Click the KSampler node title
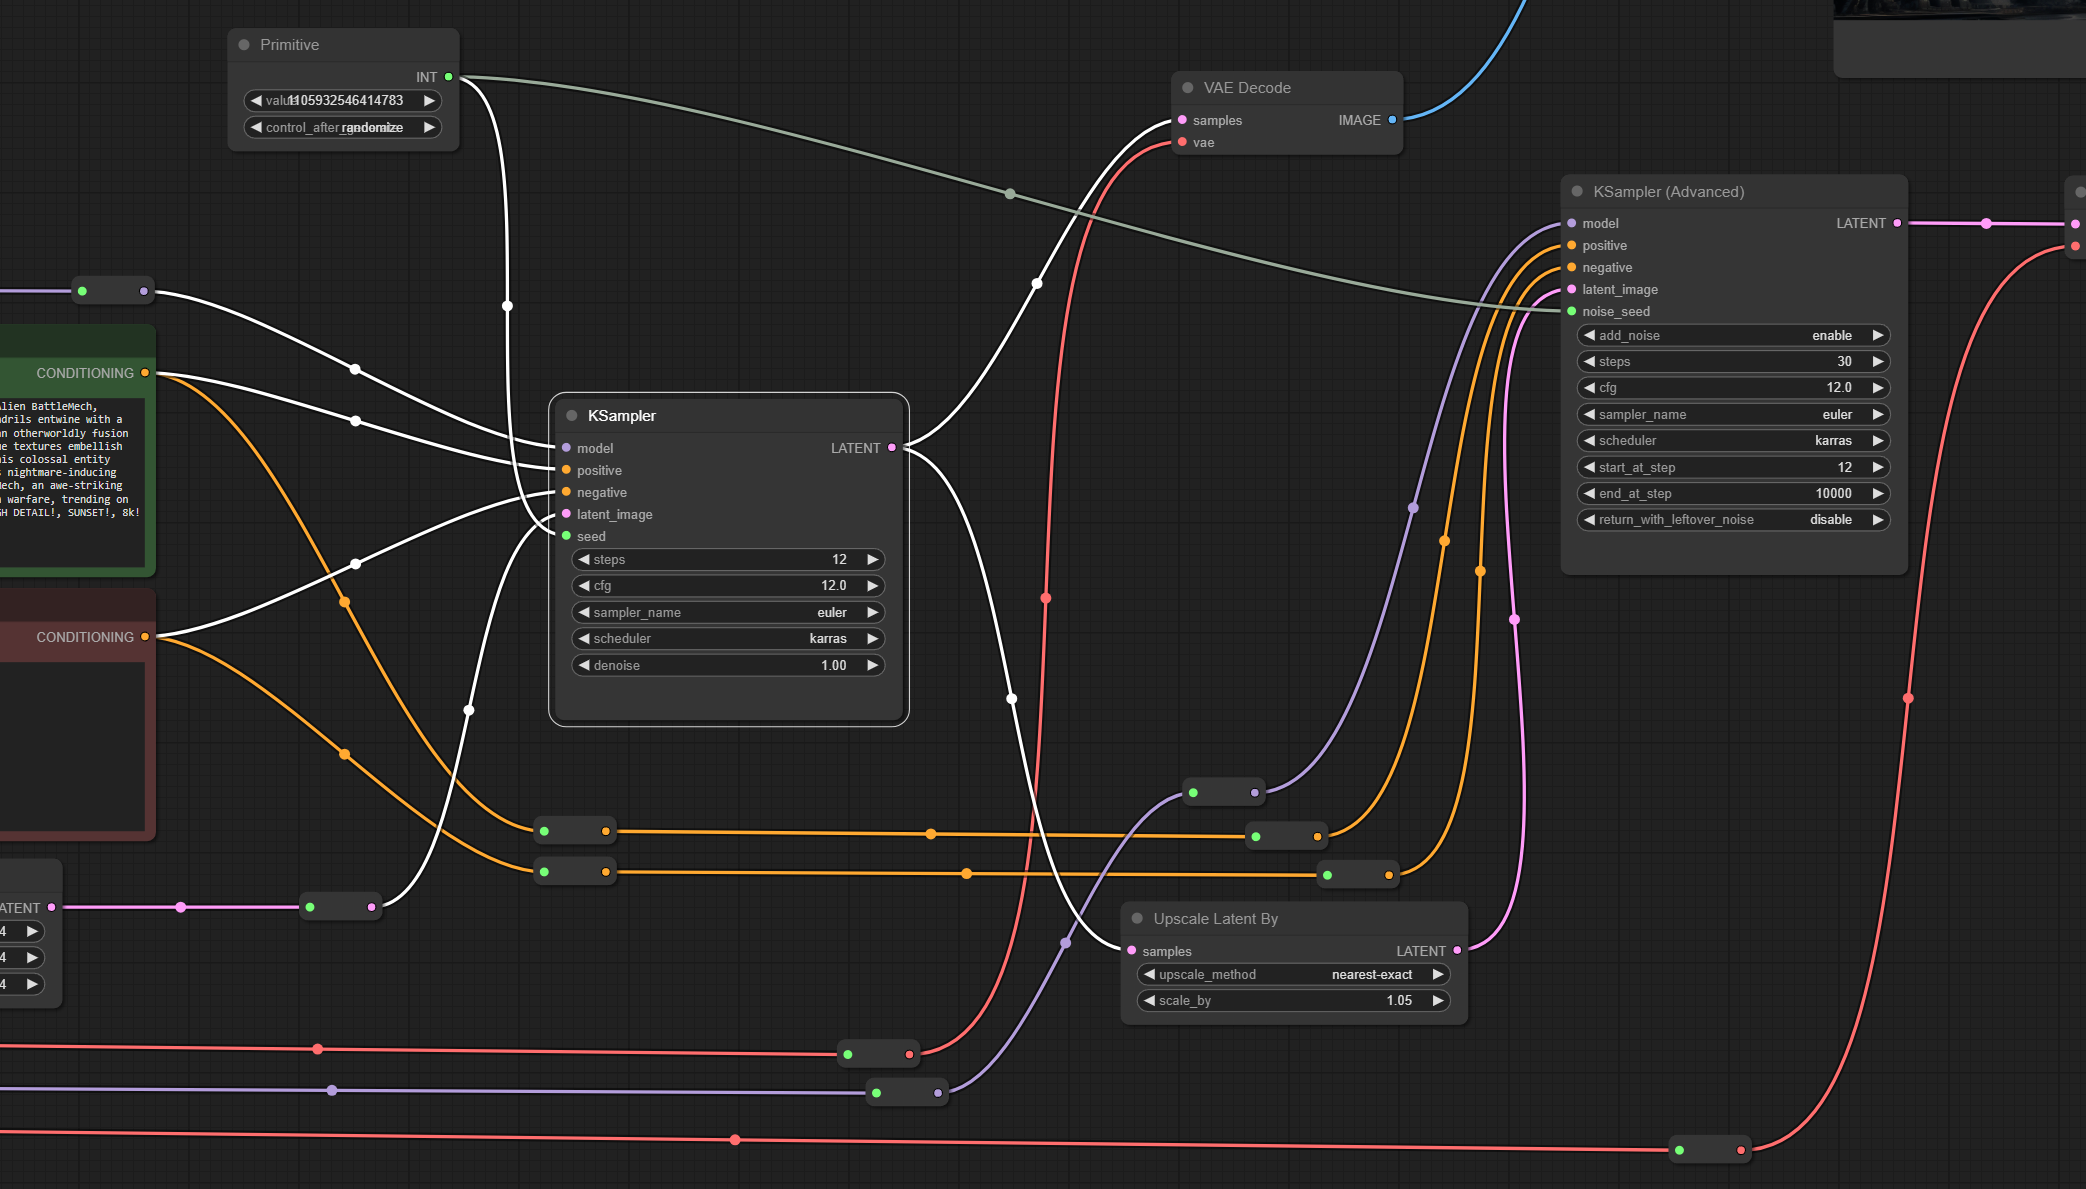This screenshot has width=2086, height=1189. tap(622, 416)
